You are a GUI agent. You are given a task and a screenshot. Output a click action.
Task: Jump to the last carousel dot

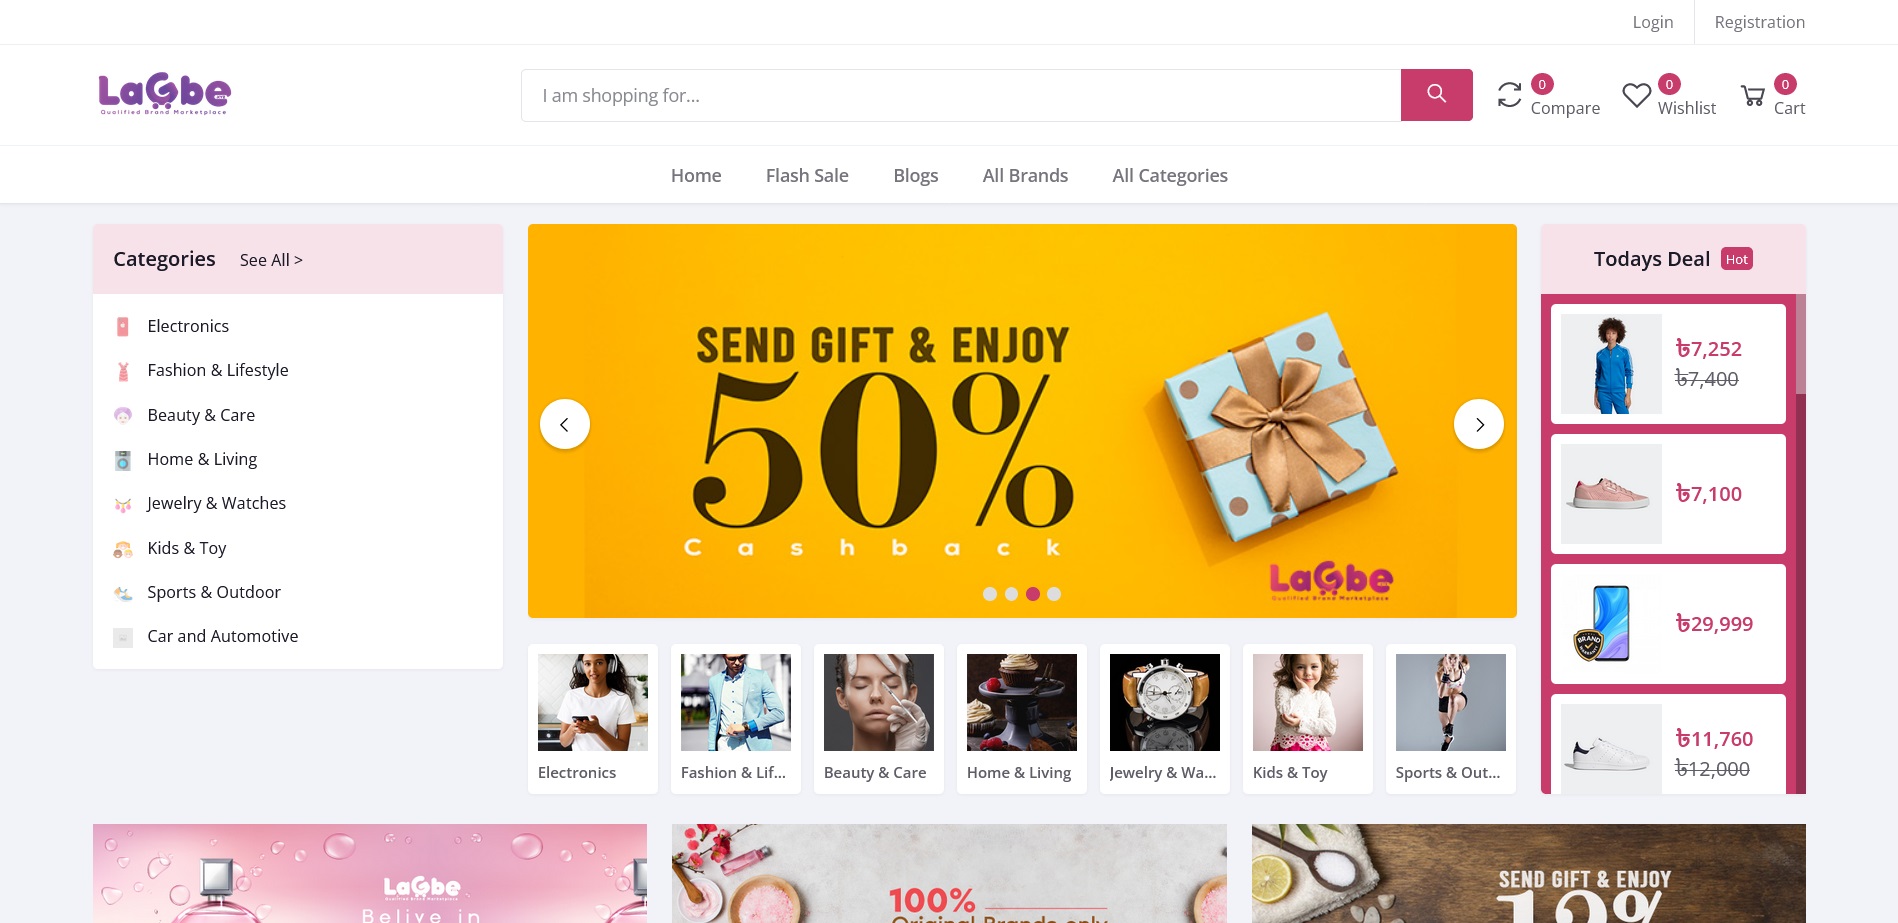coord(1054,594)
